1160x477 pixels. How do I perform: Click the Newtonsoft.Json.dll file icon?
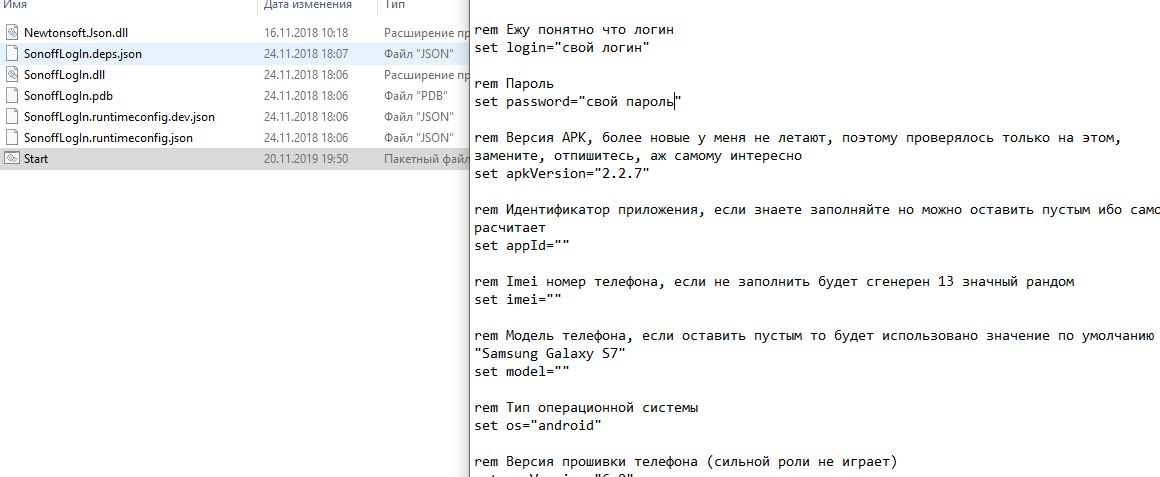pos(12,33)
